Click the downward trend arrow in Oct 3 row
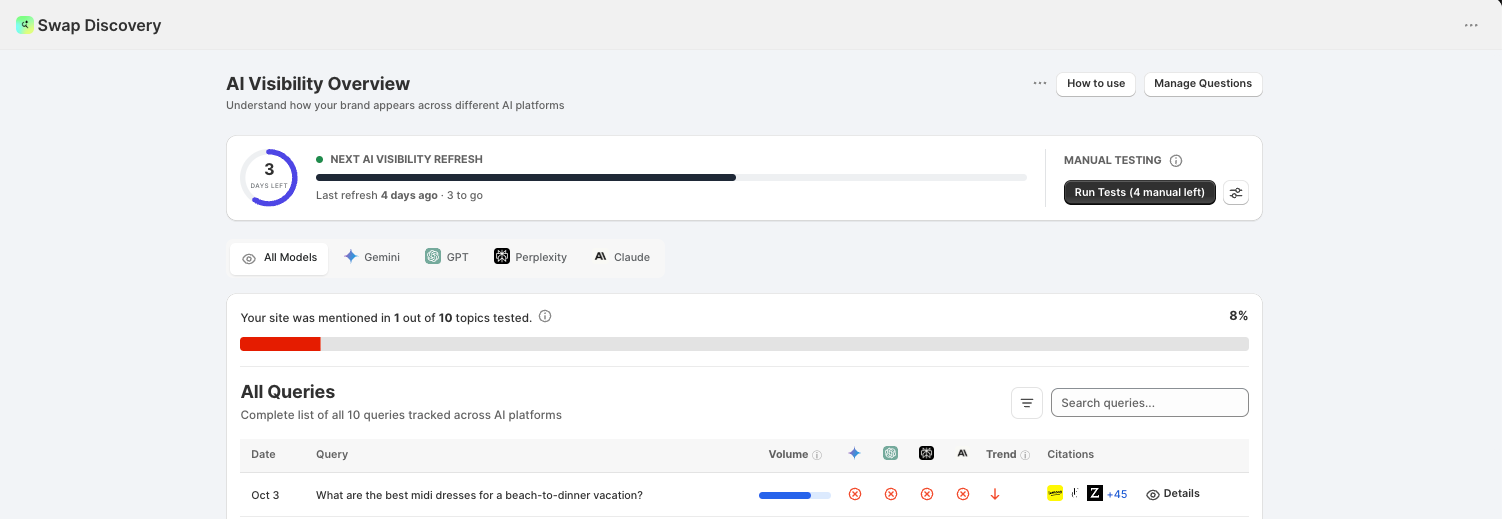The height and width of the screenshot is (519, 1502). click(x=995, y=494)
